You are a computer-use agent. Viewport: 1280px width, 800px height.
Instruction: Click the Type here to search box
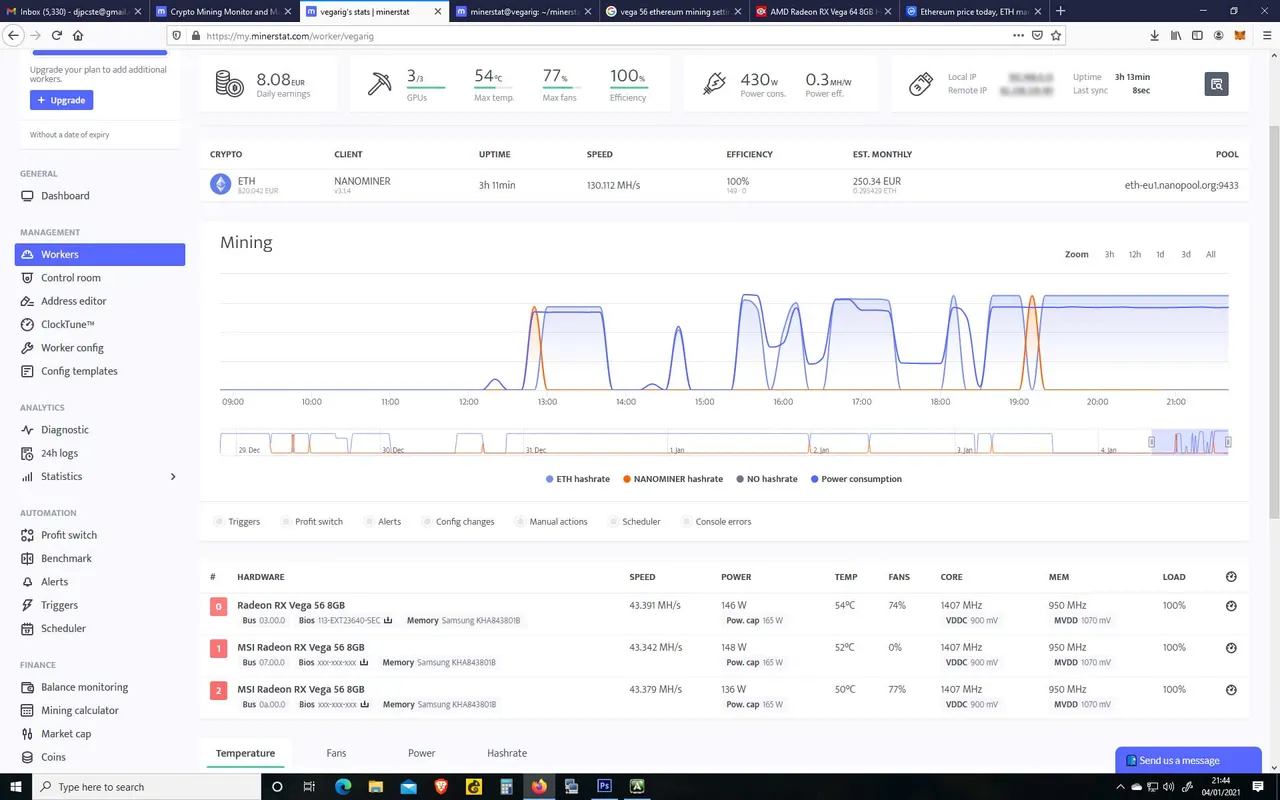[148, 787]
